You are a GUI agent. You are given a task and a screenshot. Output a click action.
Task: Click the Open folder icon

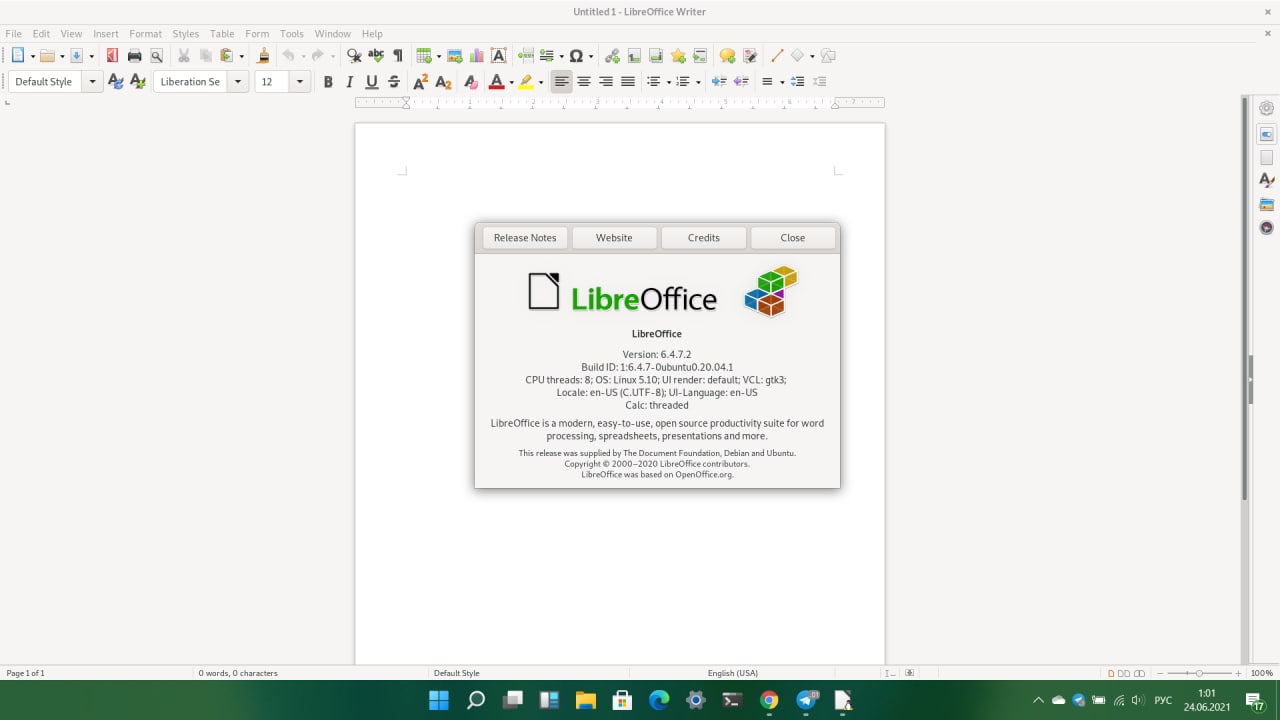tap(47, 56)
